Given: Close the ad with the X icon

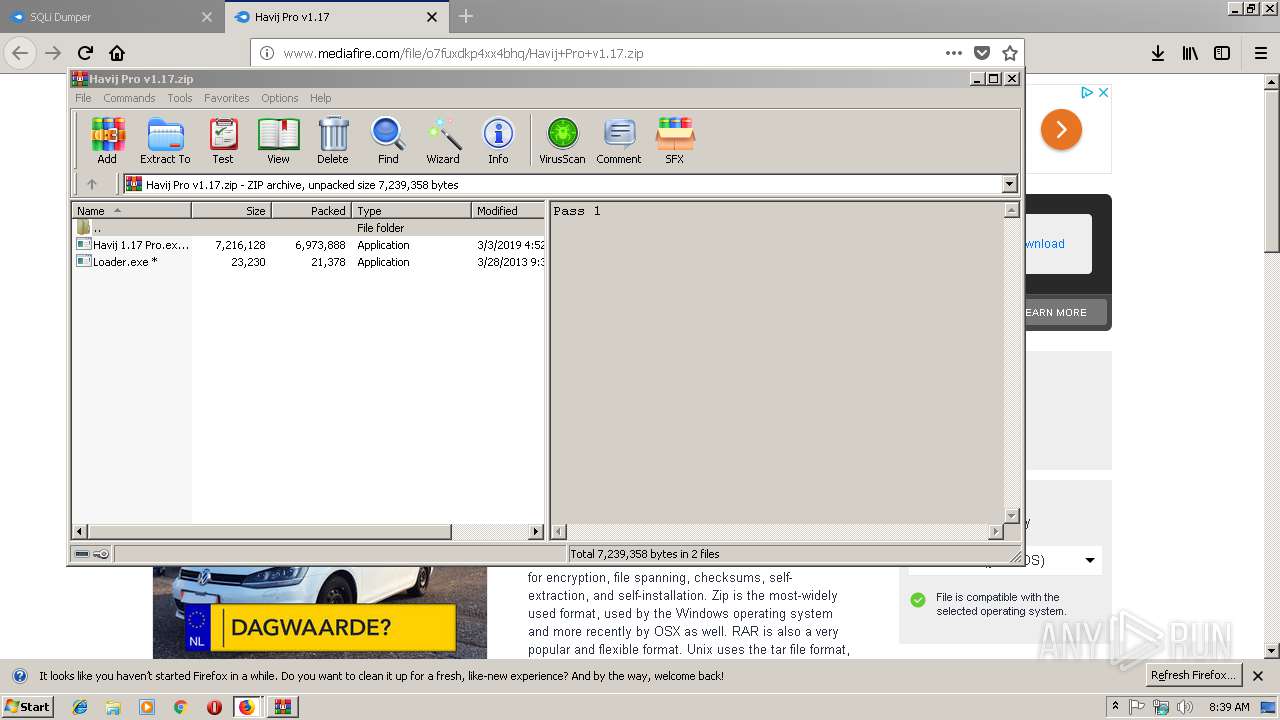Looking at the screenshot, I should pos(1103,92).
